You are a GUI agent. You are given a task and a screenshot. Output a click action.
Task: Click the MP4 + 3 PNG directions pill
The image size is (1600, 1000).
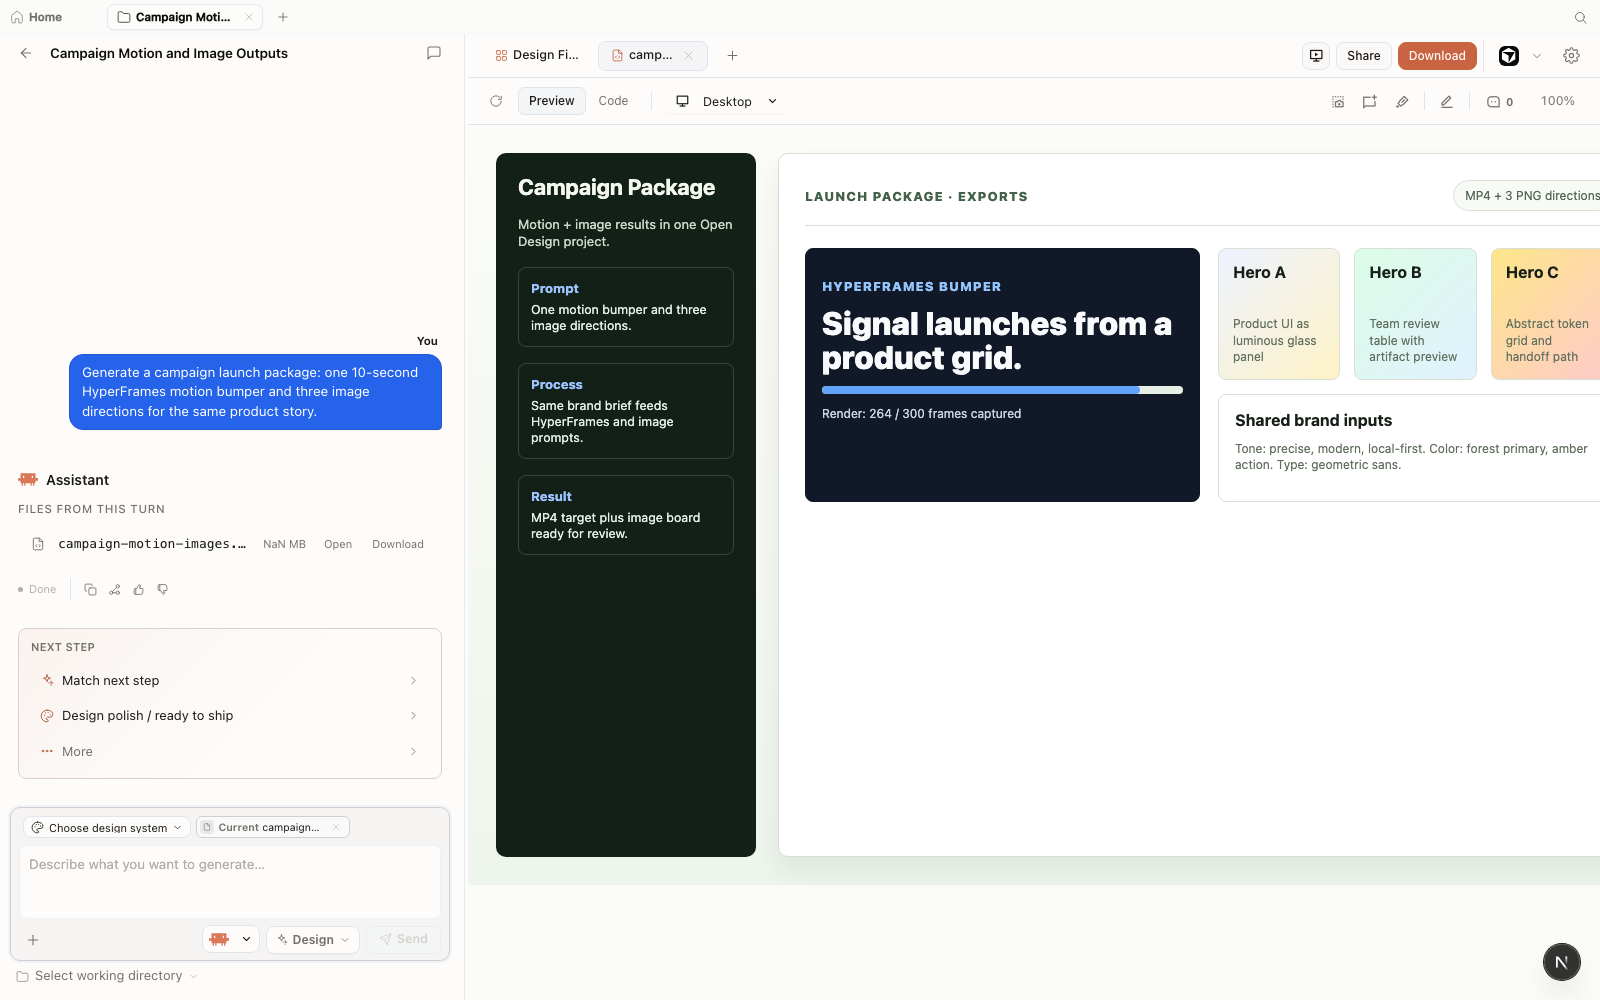point(1527,196)
